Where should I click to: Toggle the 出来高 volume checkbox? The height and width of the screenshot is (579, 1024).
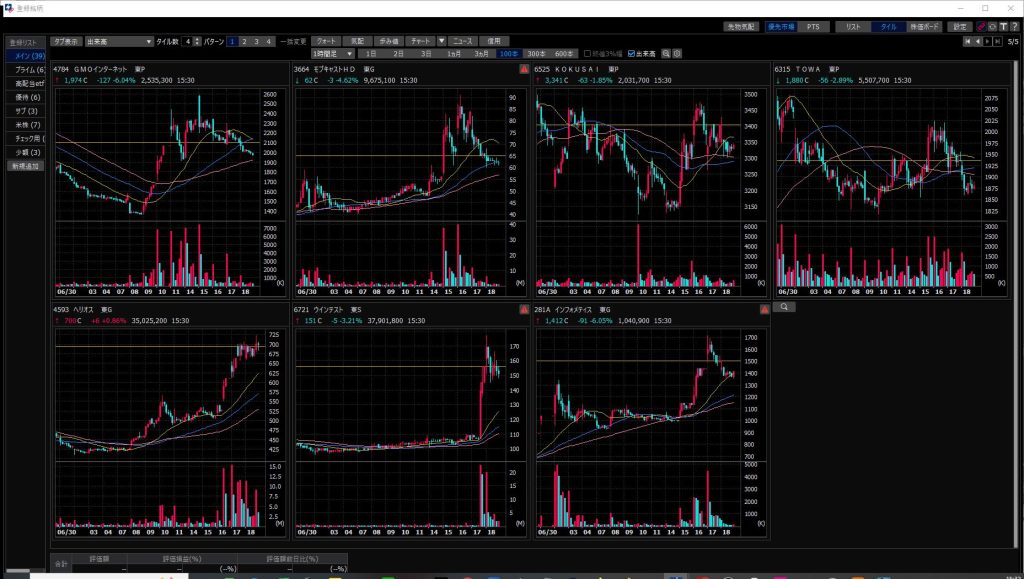pos(631,53)
